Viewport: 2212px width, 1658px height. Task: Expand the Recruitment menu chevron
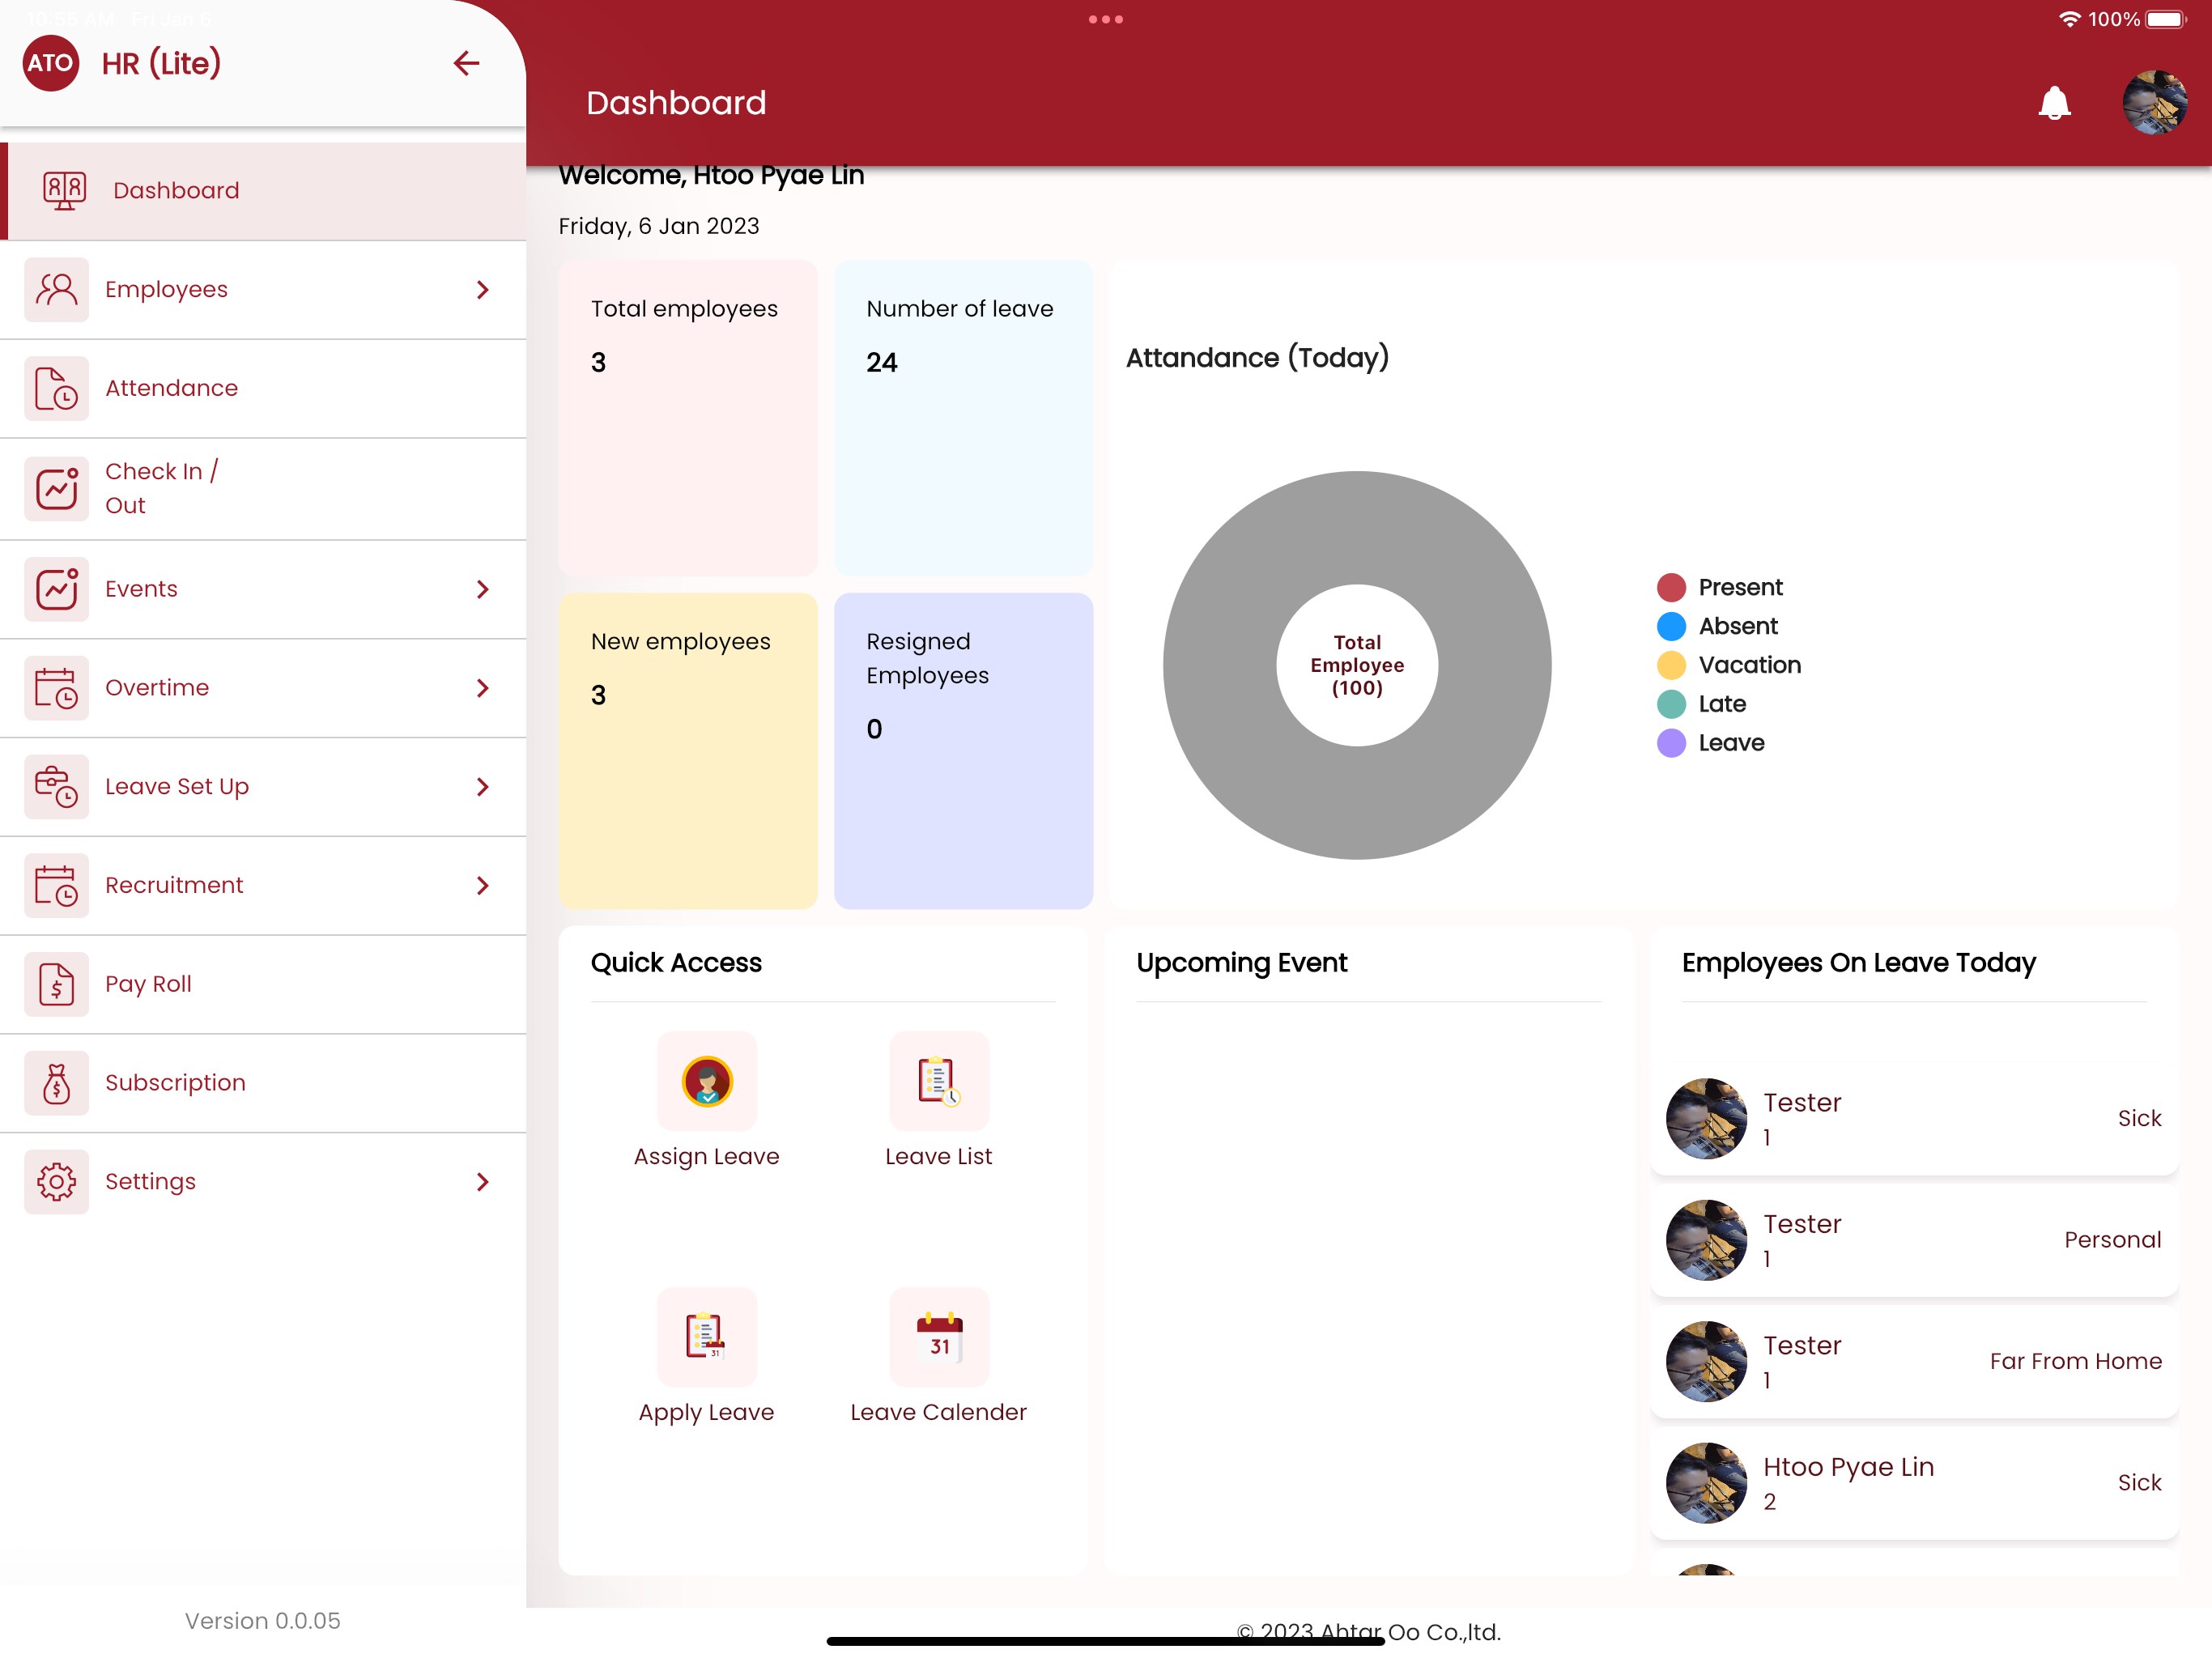point(483,886)
